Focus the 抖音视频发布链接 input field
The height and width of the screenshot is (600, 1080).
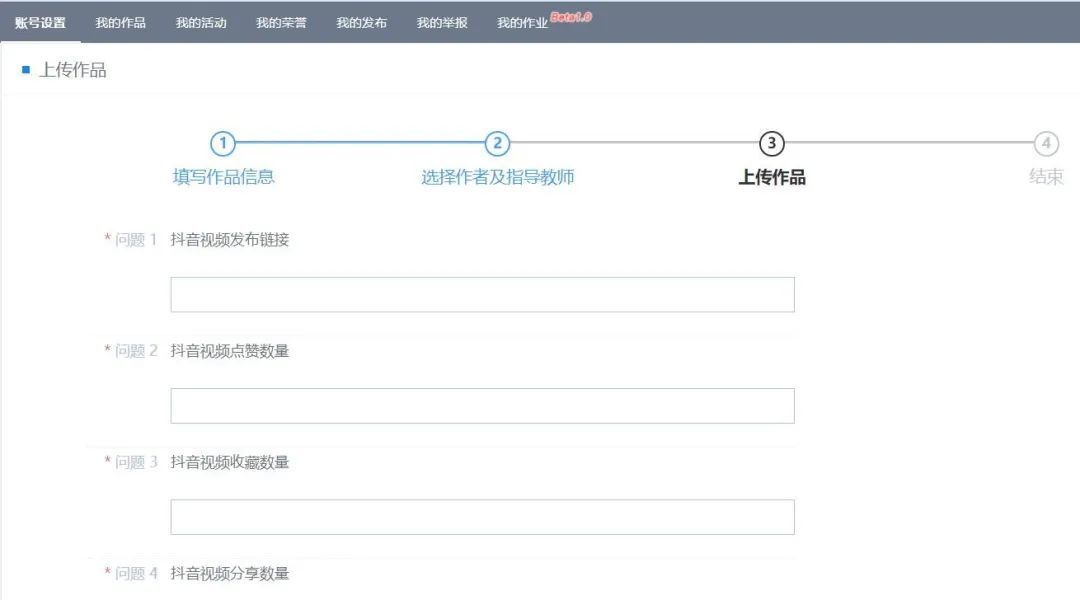(x=482, y=295)
